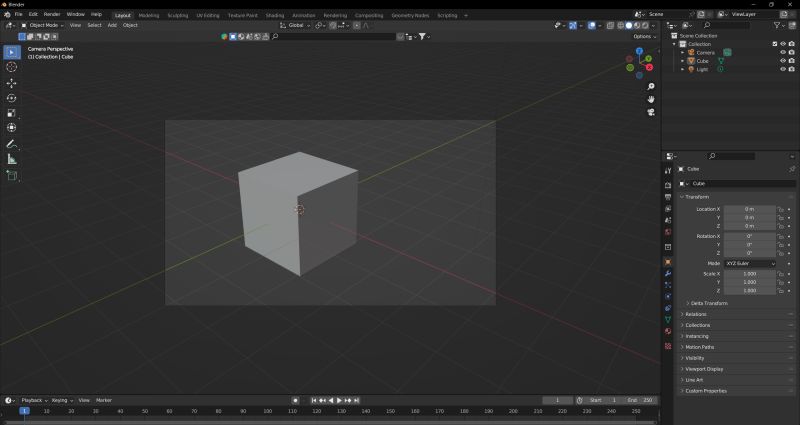
Task: Open the viewport Options dropdown
Action: (644, 37)
